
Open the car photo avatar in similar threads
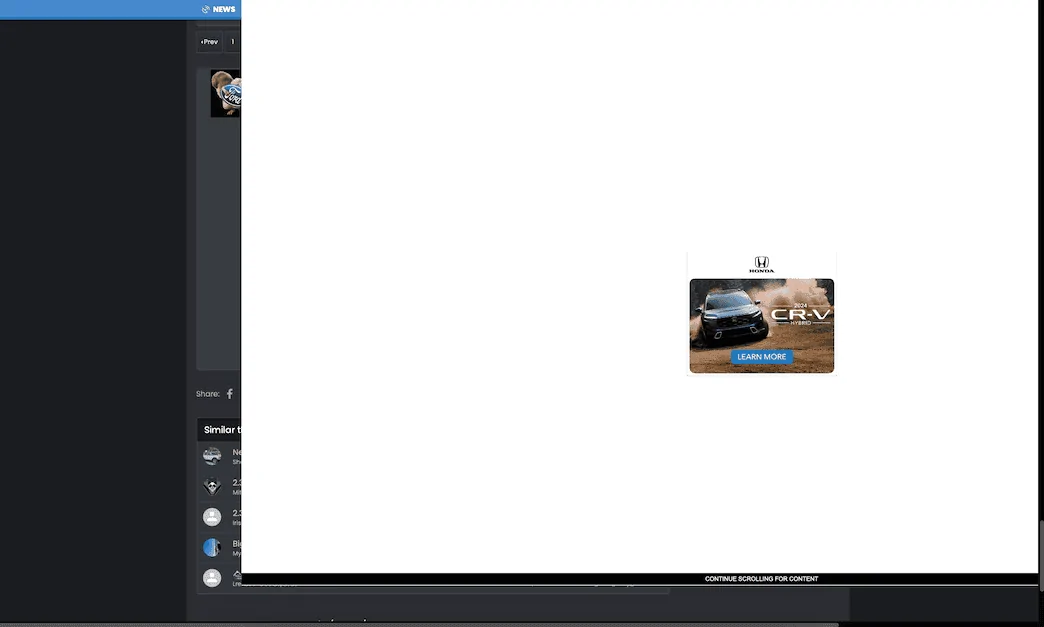[x=212, y=456]
